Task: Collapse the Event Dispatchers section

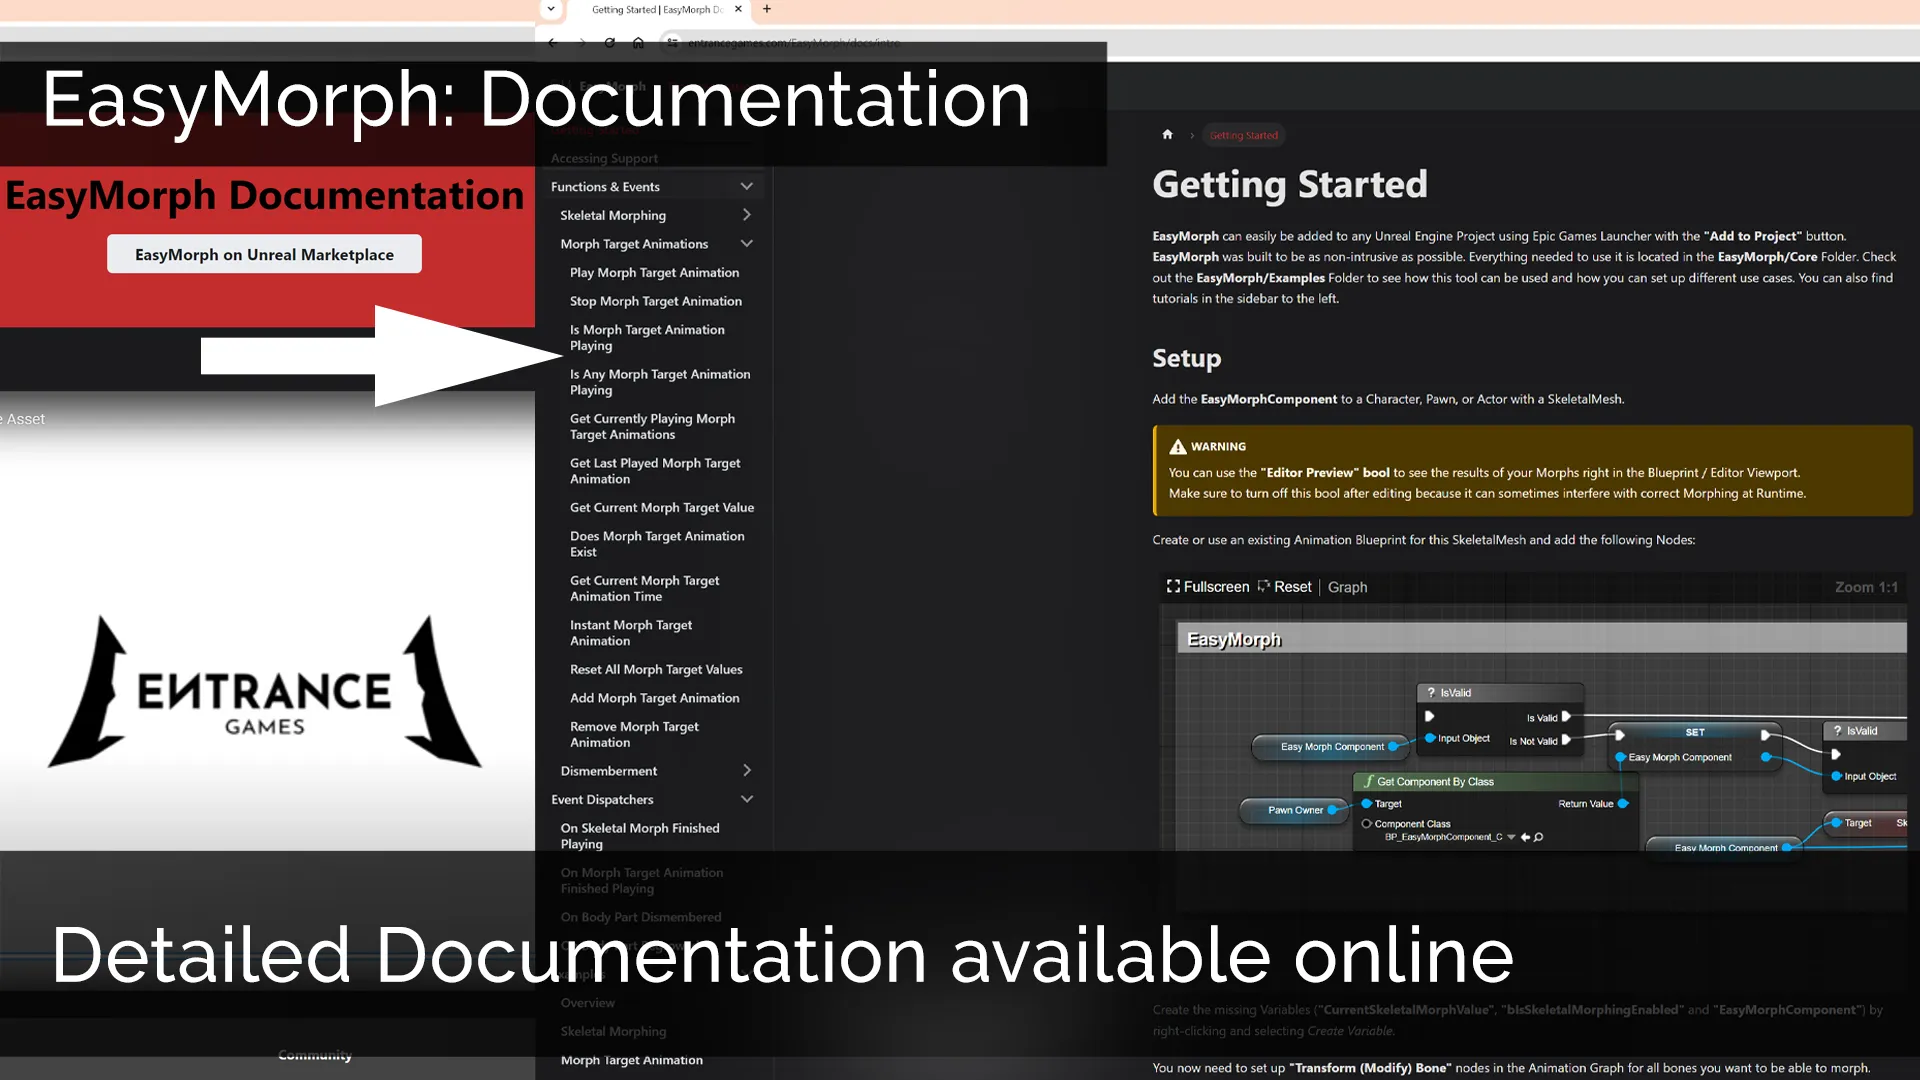Action: tap(746, 800)
